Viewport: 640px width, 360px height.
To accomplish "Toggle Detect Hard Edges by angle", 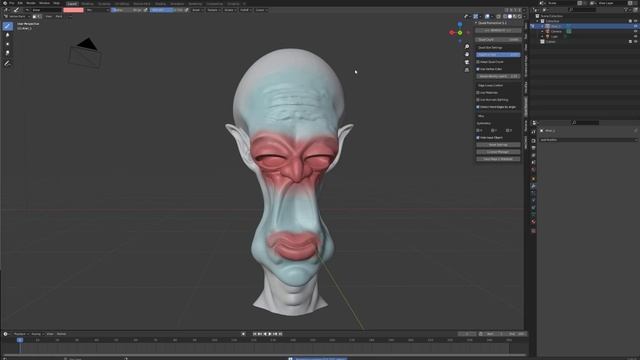I will click(x=478, y=107).
